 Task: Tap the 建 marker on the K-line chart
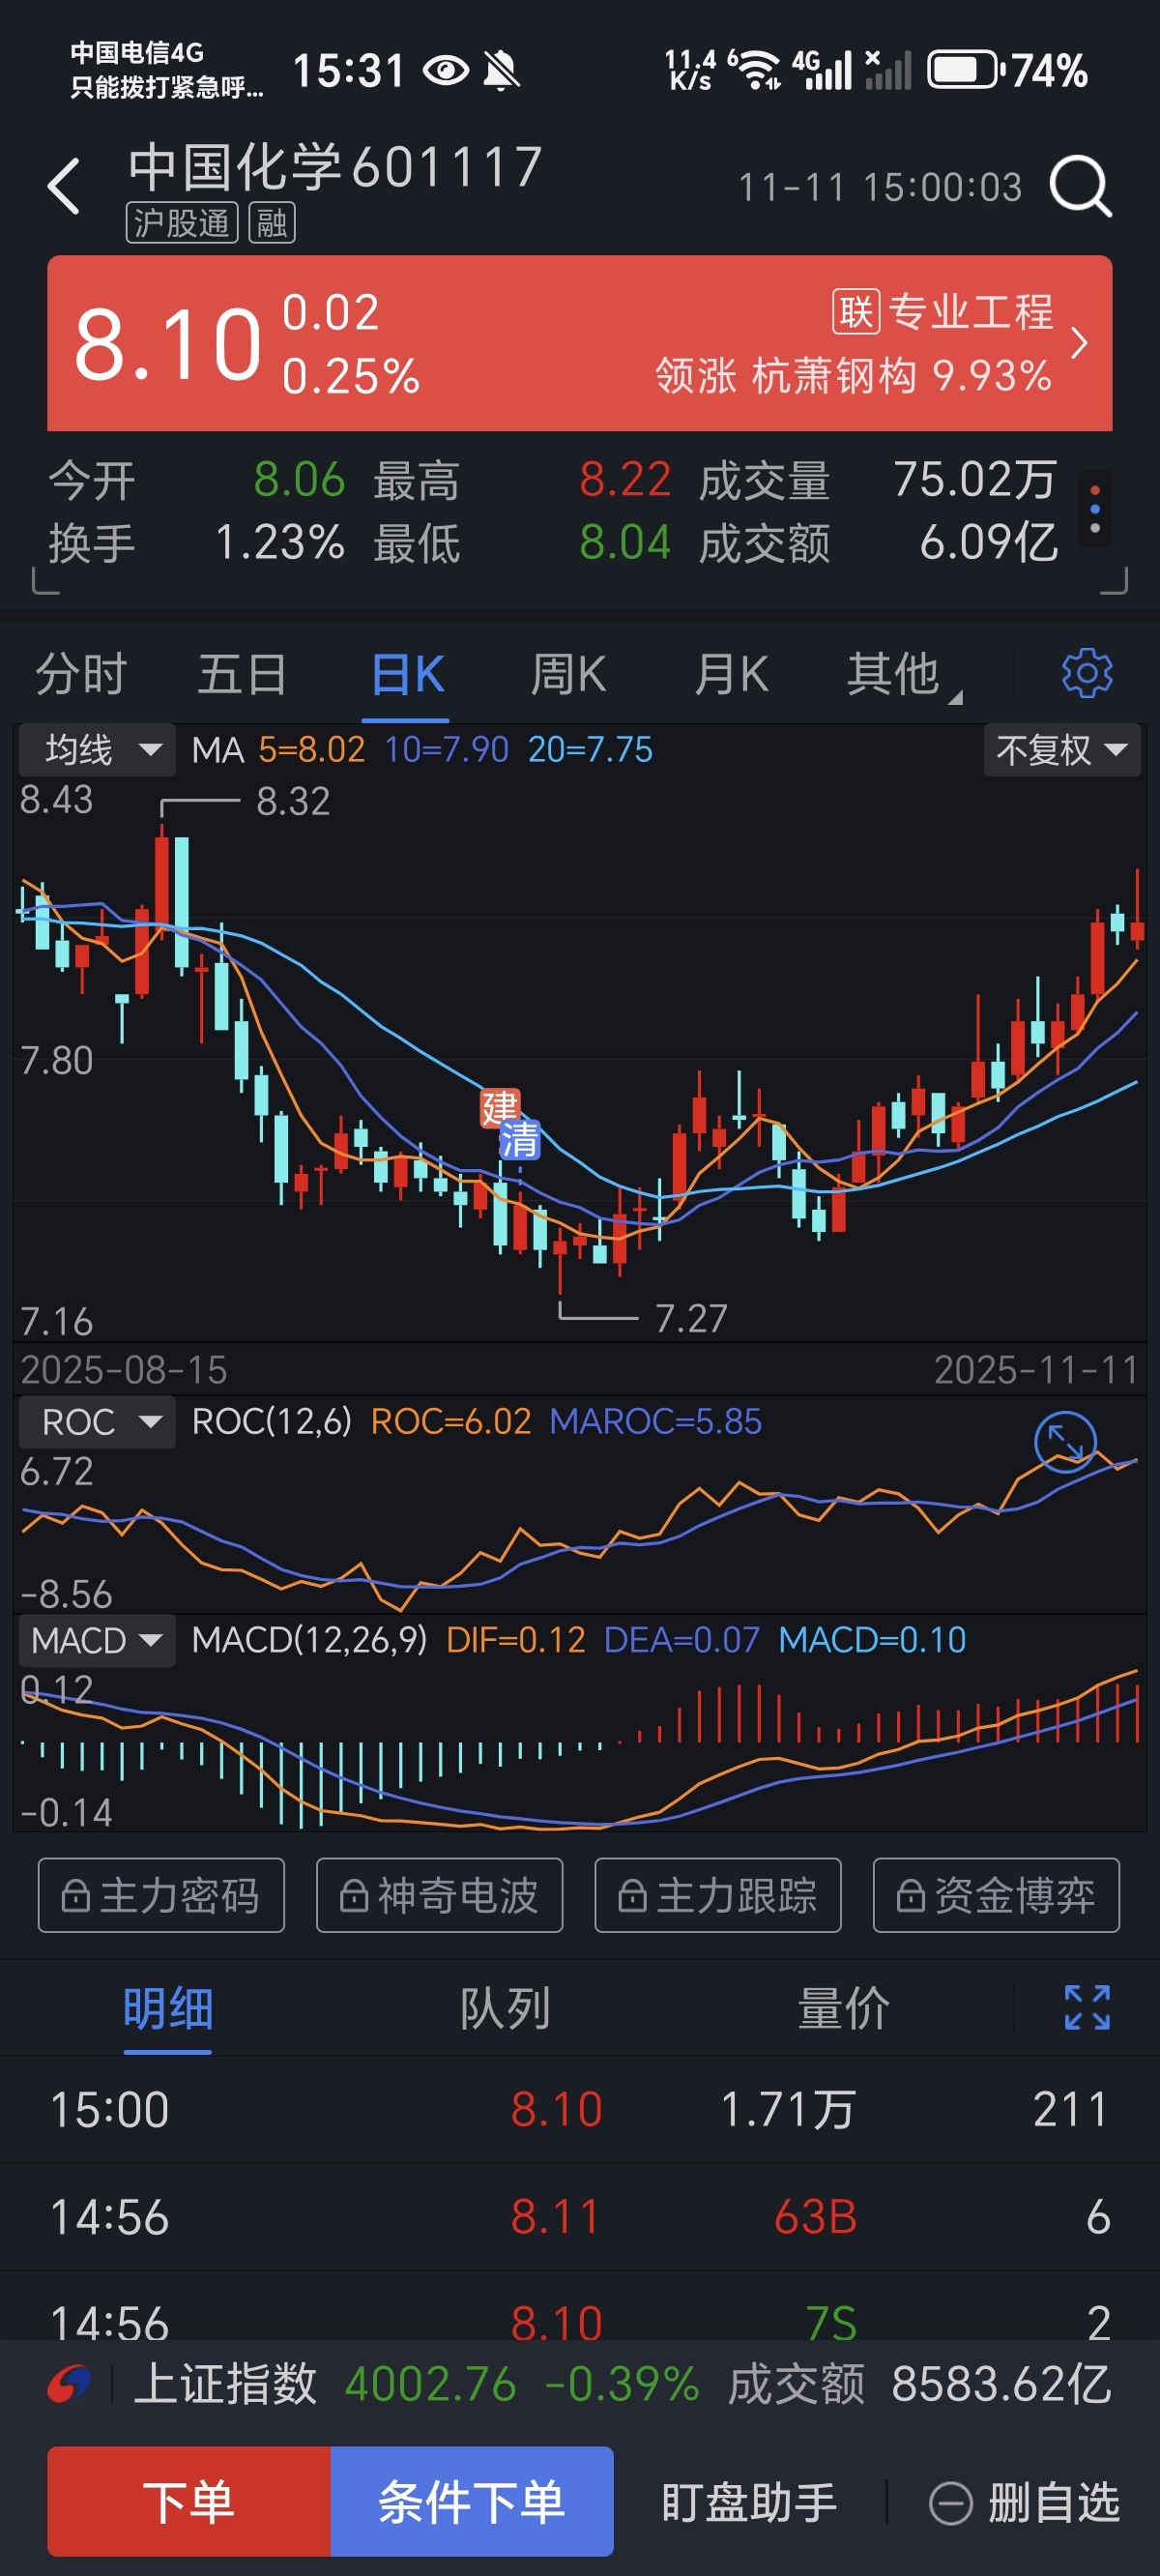pyautogui.click(x=500, y=1107)
